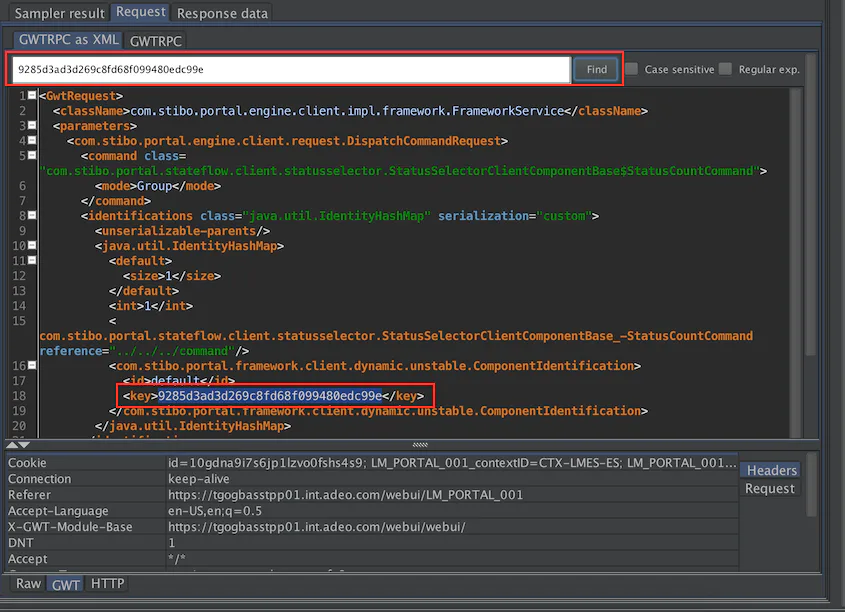Click into the search text field
Screen dimensions: 845x612
[x=291, y=69]
